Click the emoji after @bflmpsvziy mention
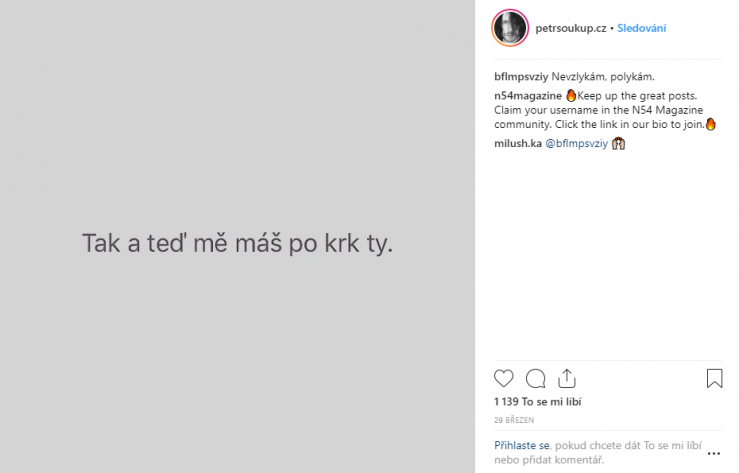This screenshot has height=473, width=739. tap(618, 143)
